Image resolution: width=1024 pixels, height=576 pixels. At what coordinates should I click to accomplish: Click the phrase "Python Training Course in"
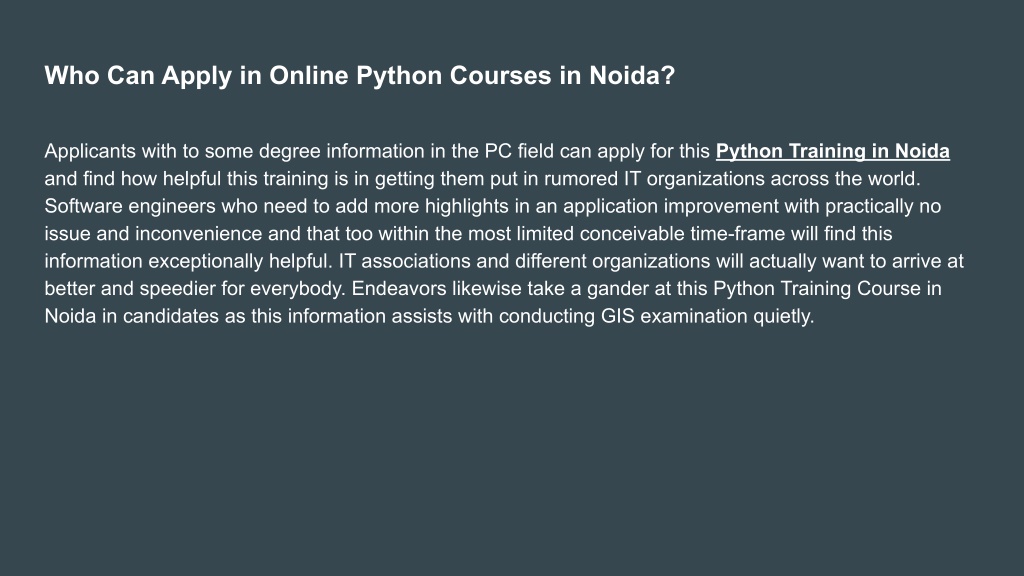pyautogui.click(x=827, y=289)
